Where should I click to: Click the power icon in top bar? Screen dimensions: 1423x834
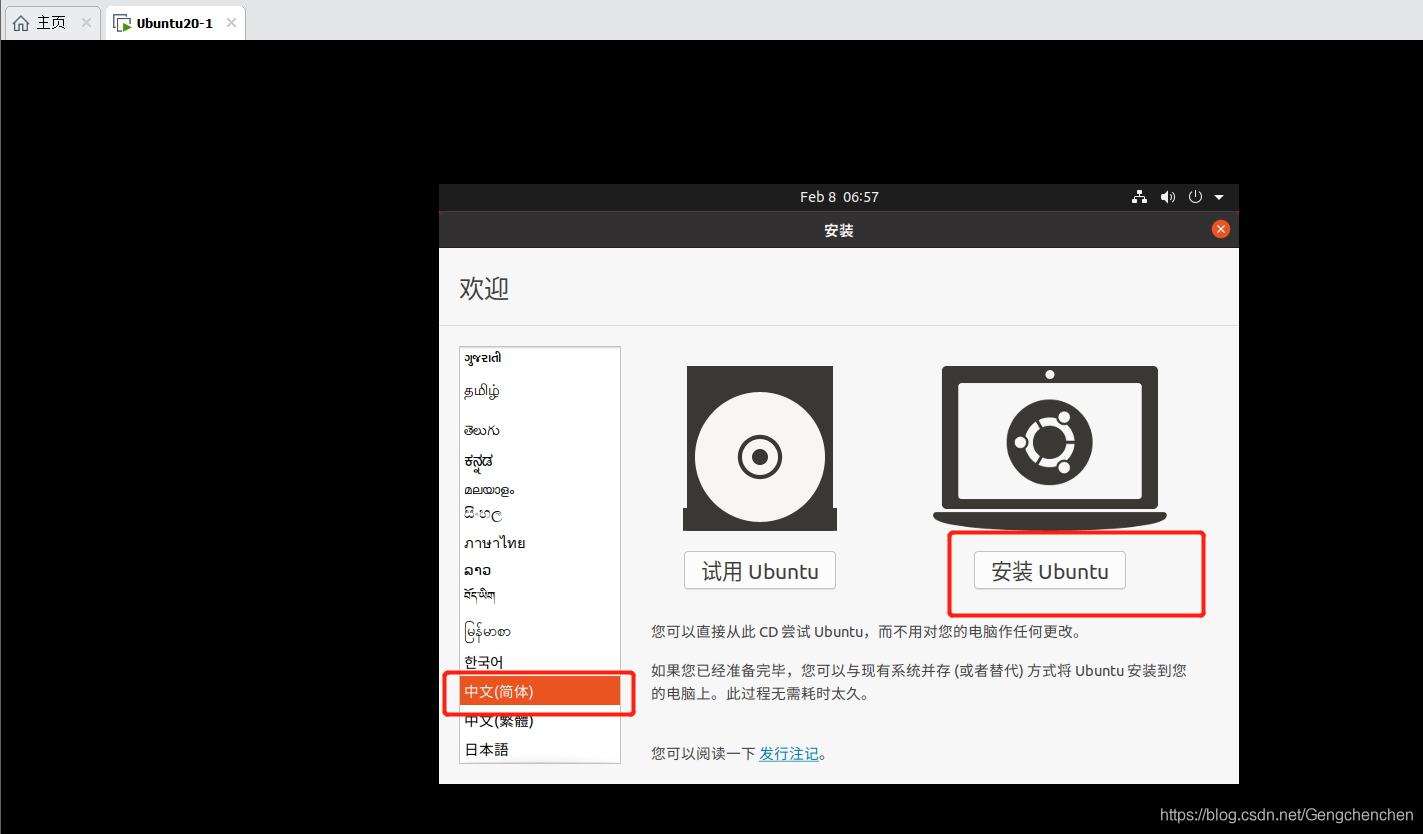click(x=1195, y=197)
